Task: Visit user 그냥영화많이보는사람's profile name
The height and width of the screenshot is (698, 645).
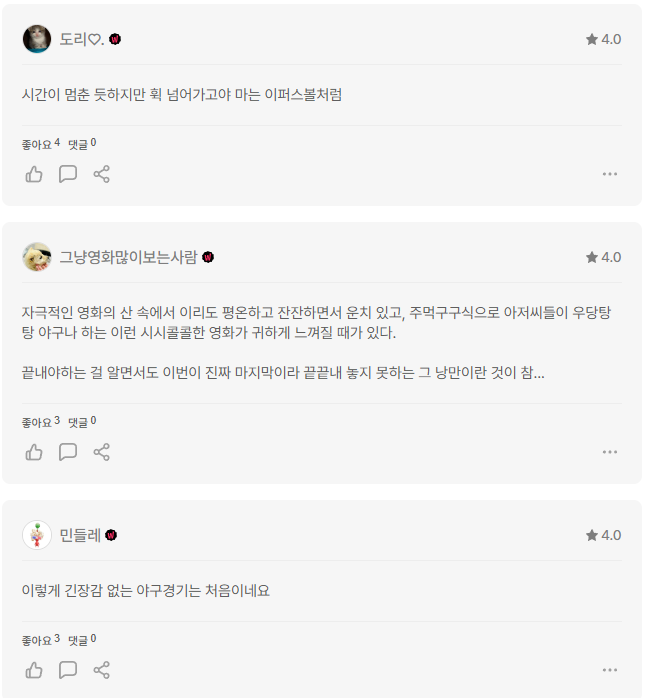Action: click(128, 257)
